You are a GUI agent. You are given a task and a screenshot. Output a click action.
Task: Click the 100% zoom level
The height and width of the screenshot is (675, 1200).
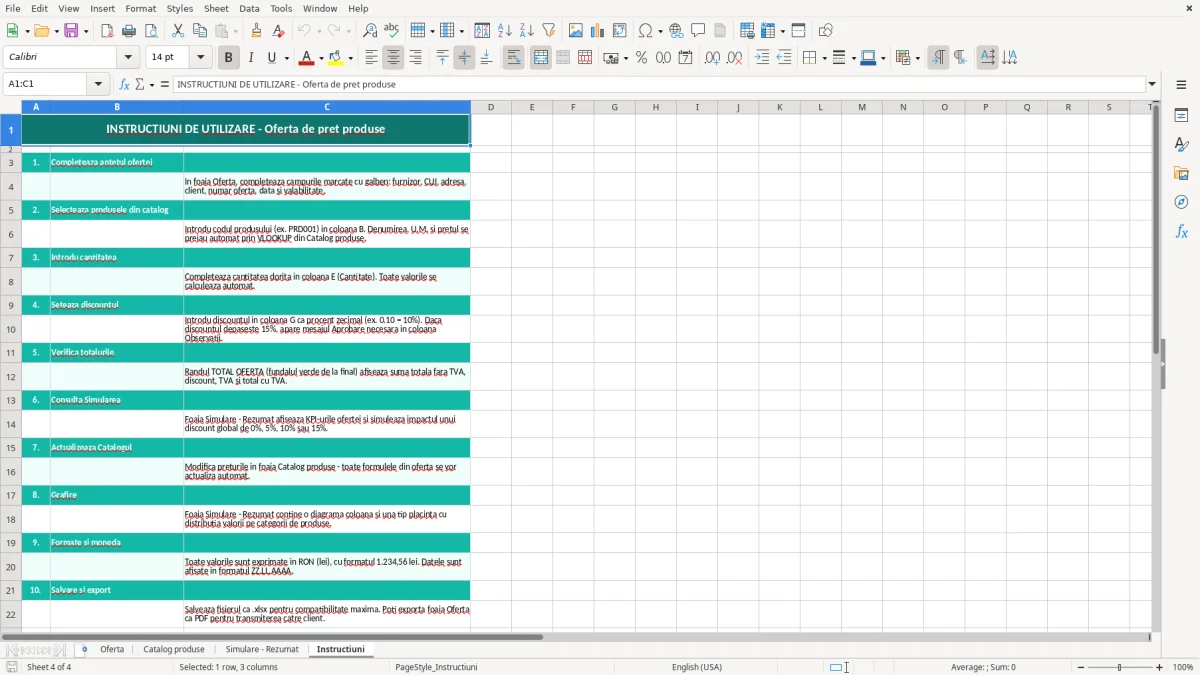pos(1183,667)
